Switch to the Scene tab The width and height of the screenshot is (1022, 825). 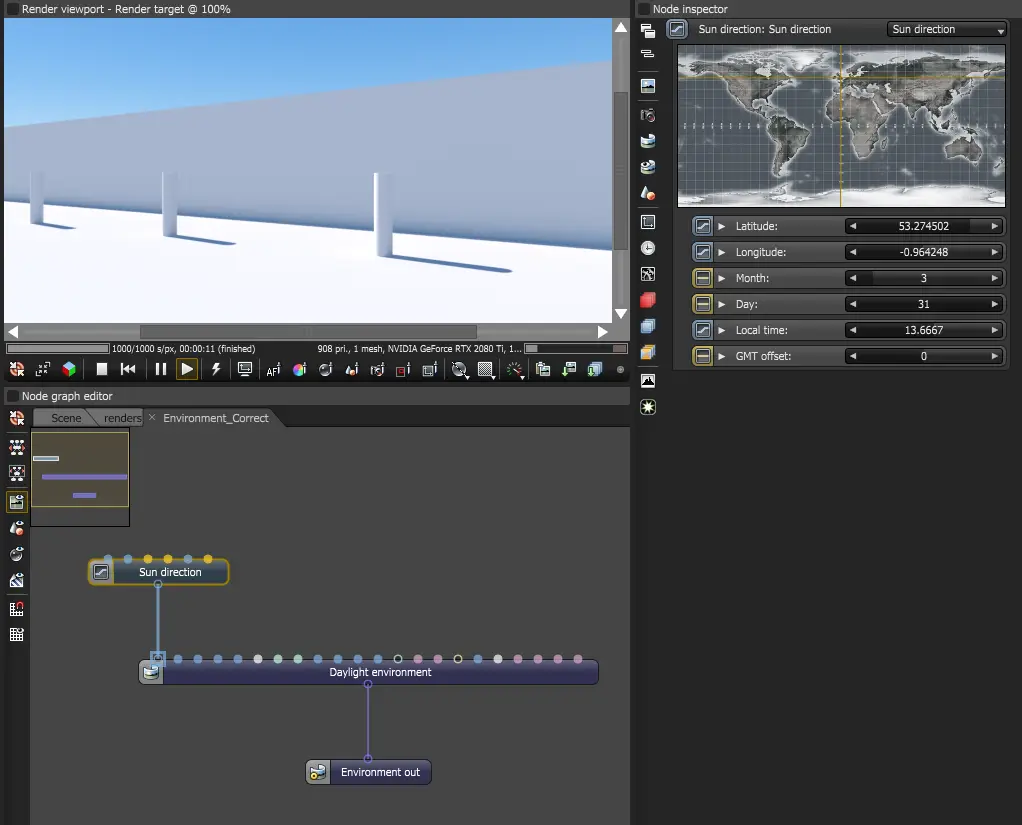66,418
